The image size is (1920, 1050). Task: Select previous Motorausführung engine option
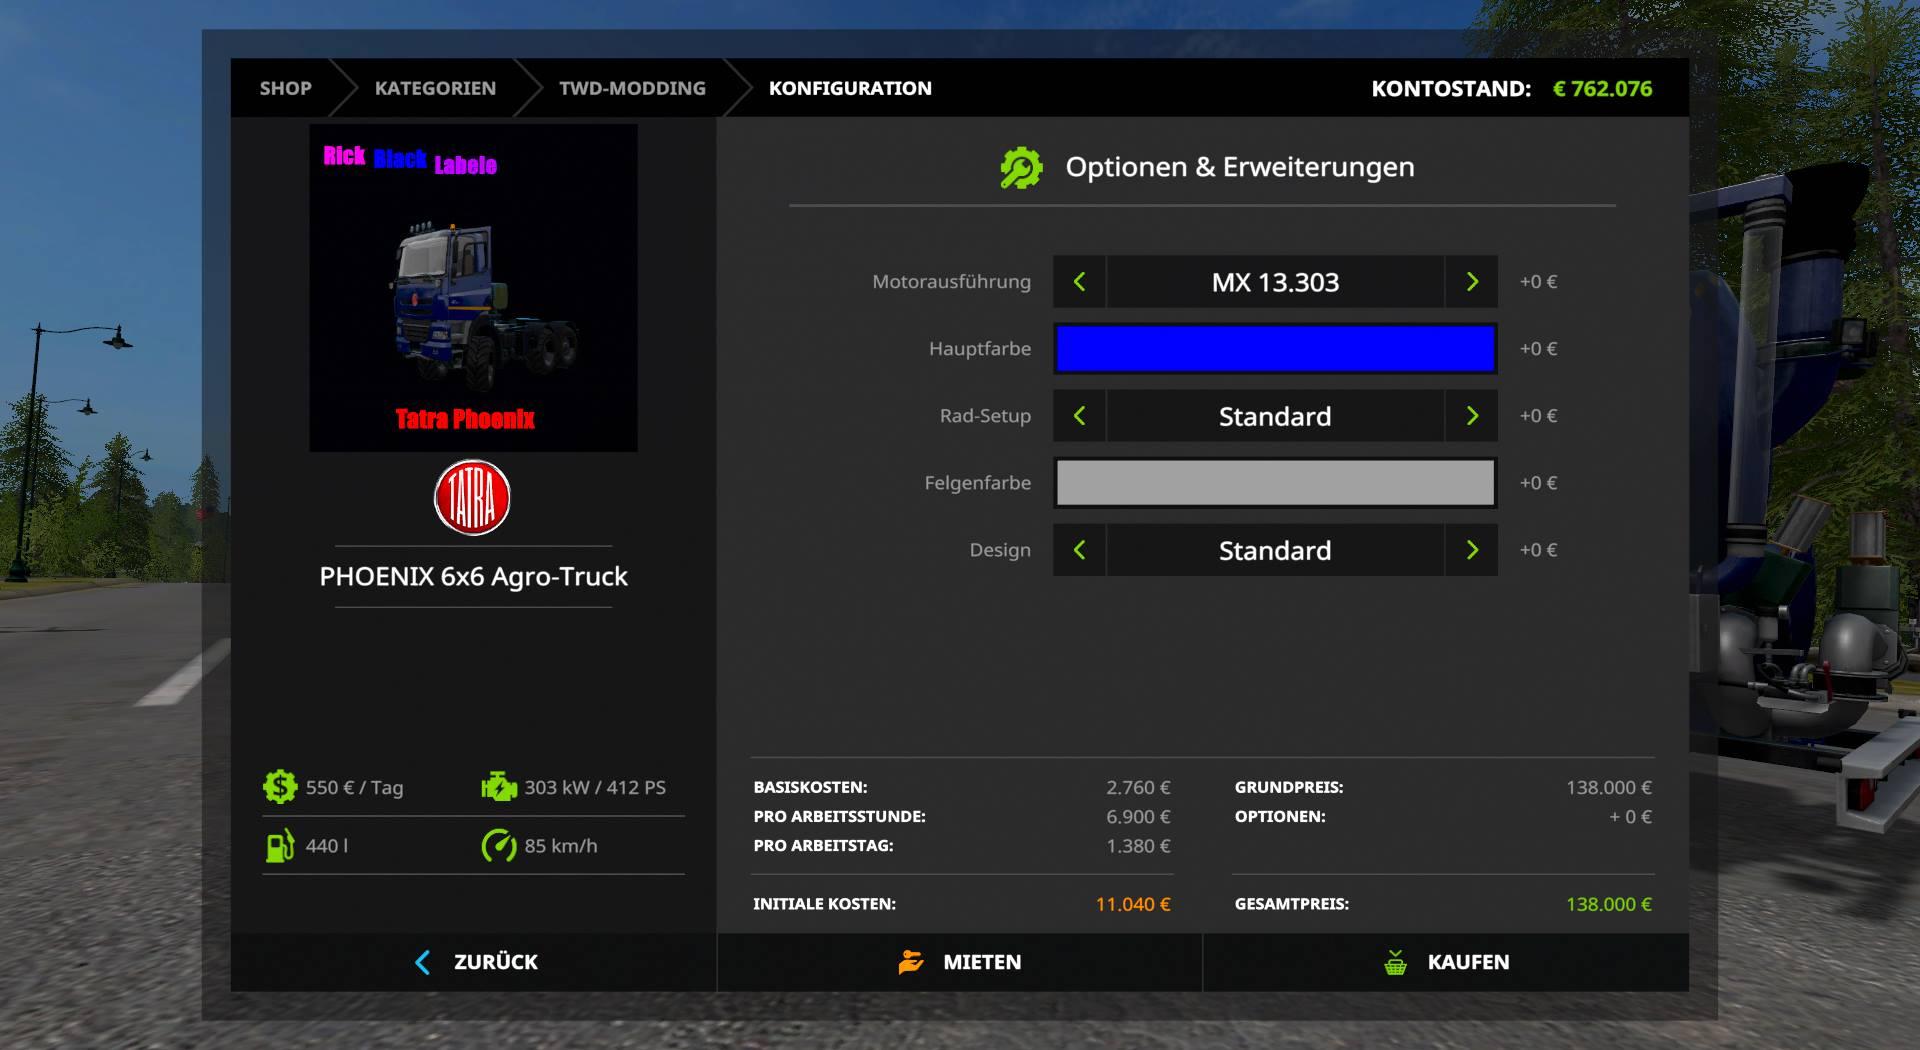(x=1079, y=282)
